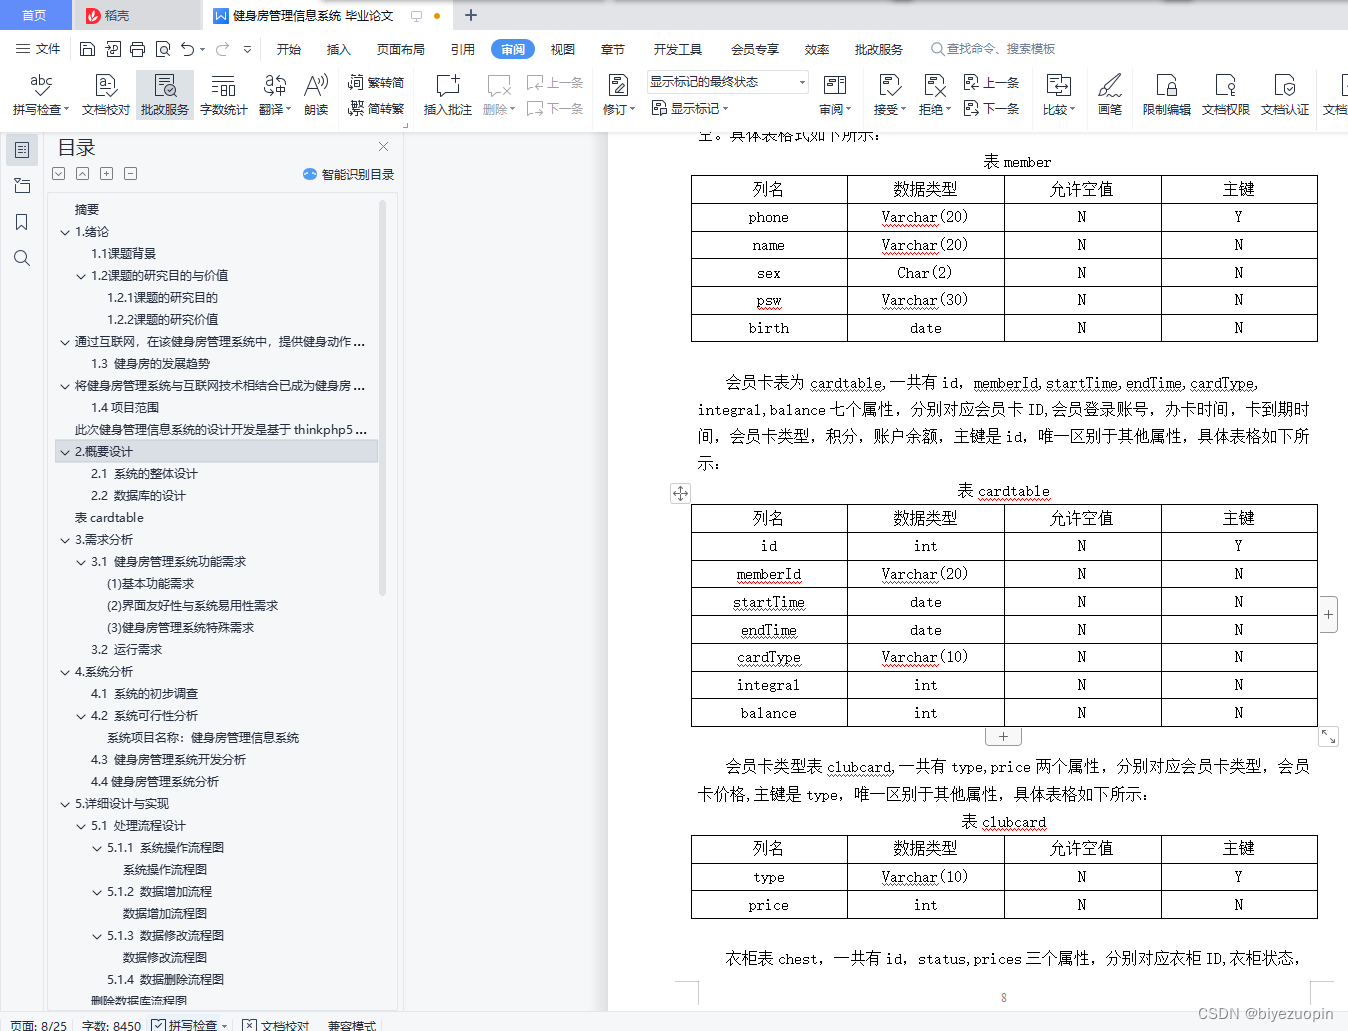Open 显示标记的最终状态 dropdown

pos(727,82)
